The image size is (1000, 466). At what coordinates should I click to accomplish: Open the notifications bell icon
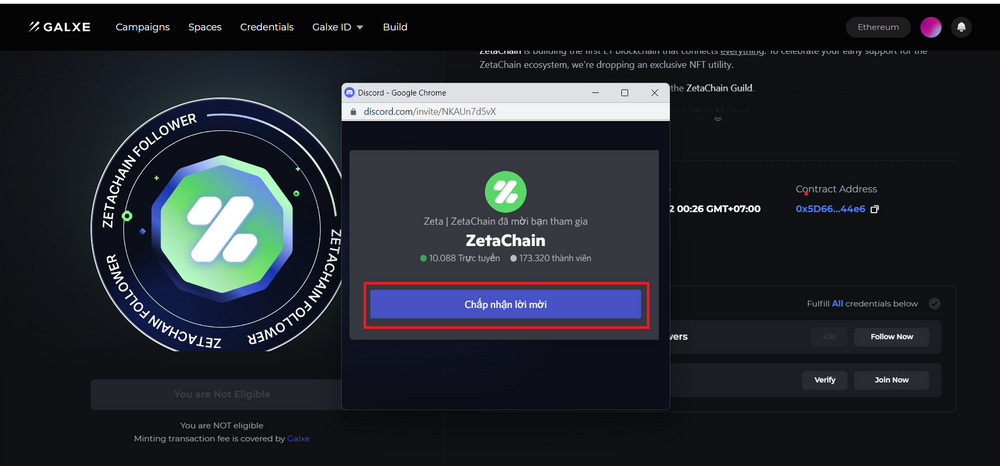click(961, 27)
